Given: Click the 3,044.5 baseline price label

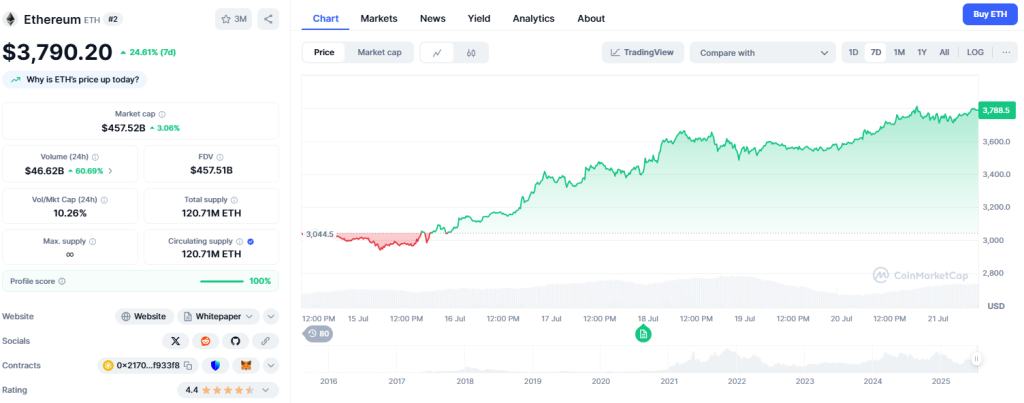Looking at the screenshot, I should click(319, 234).
